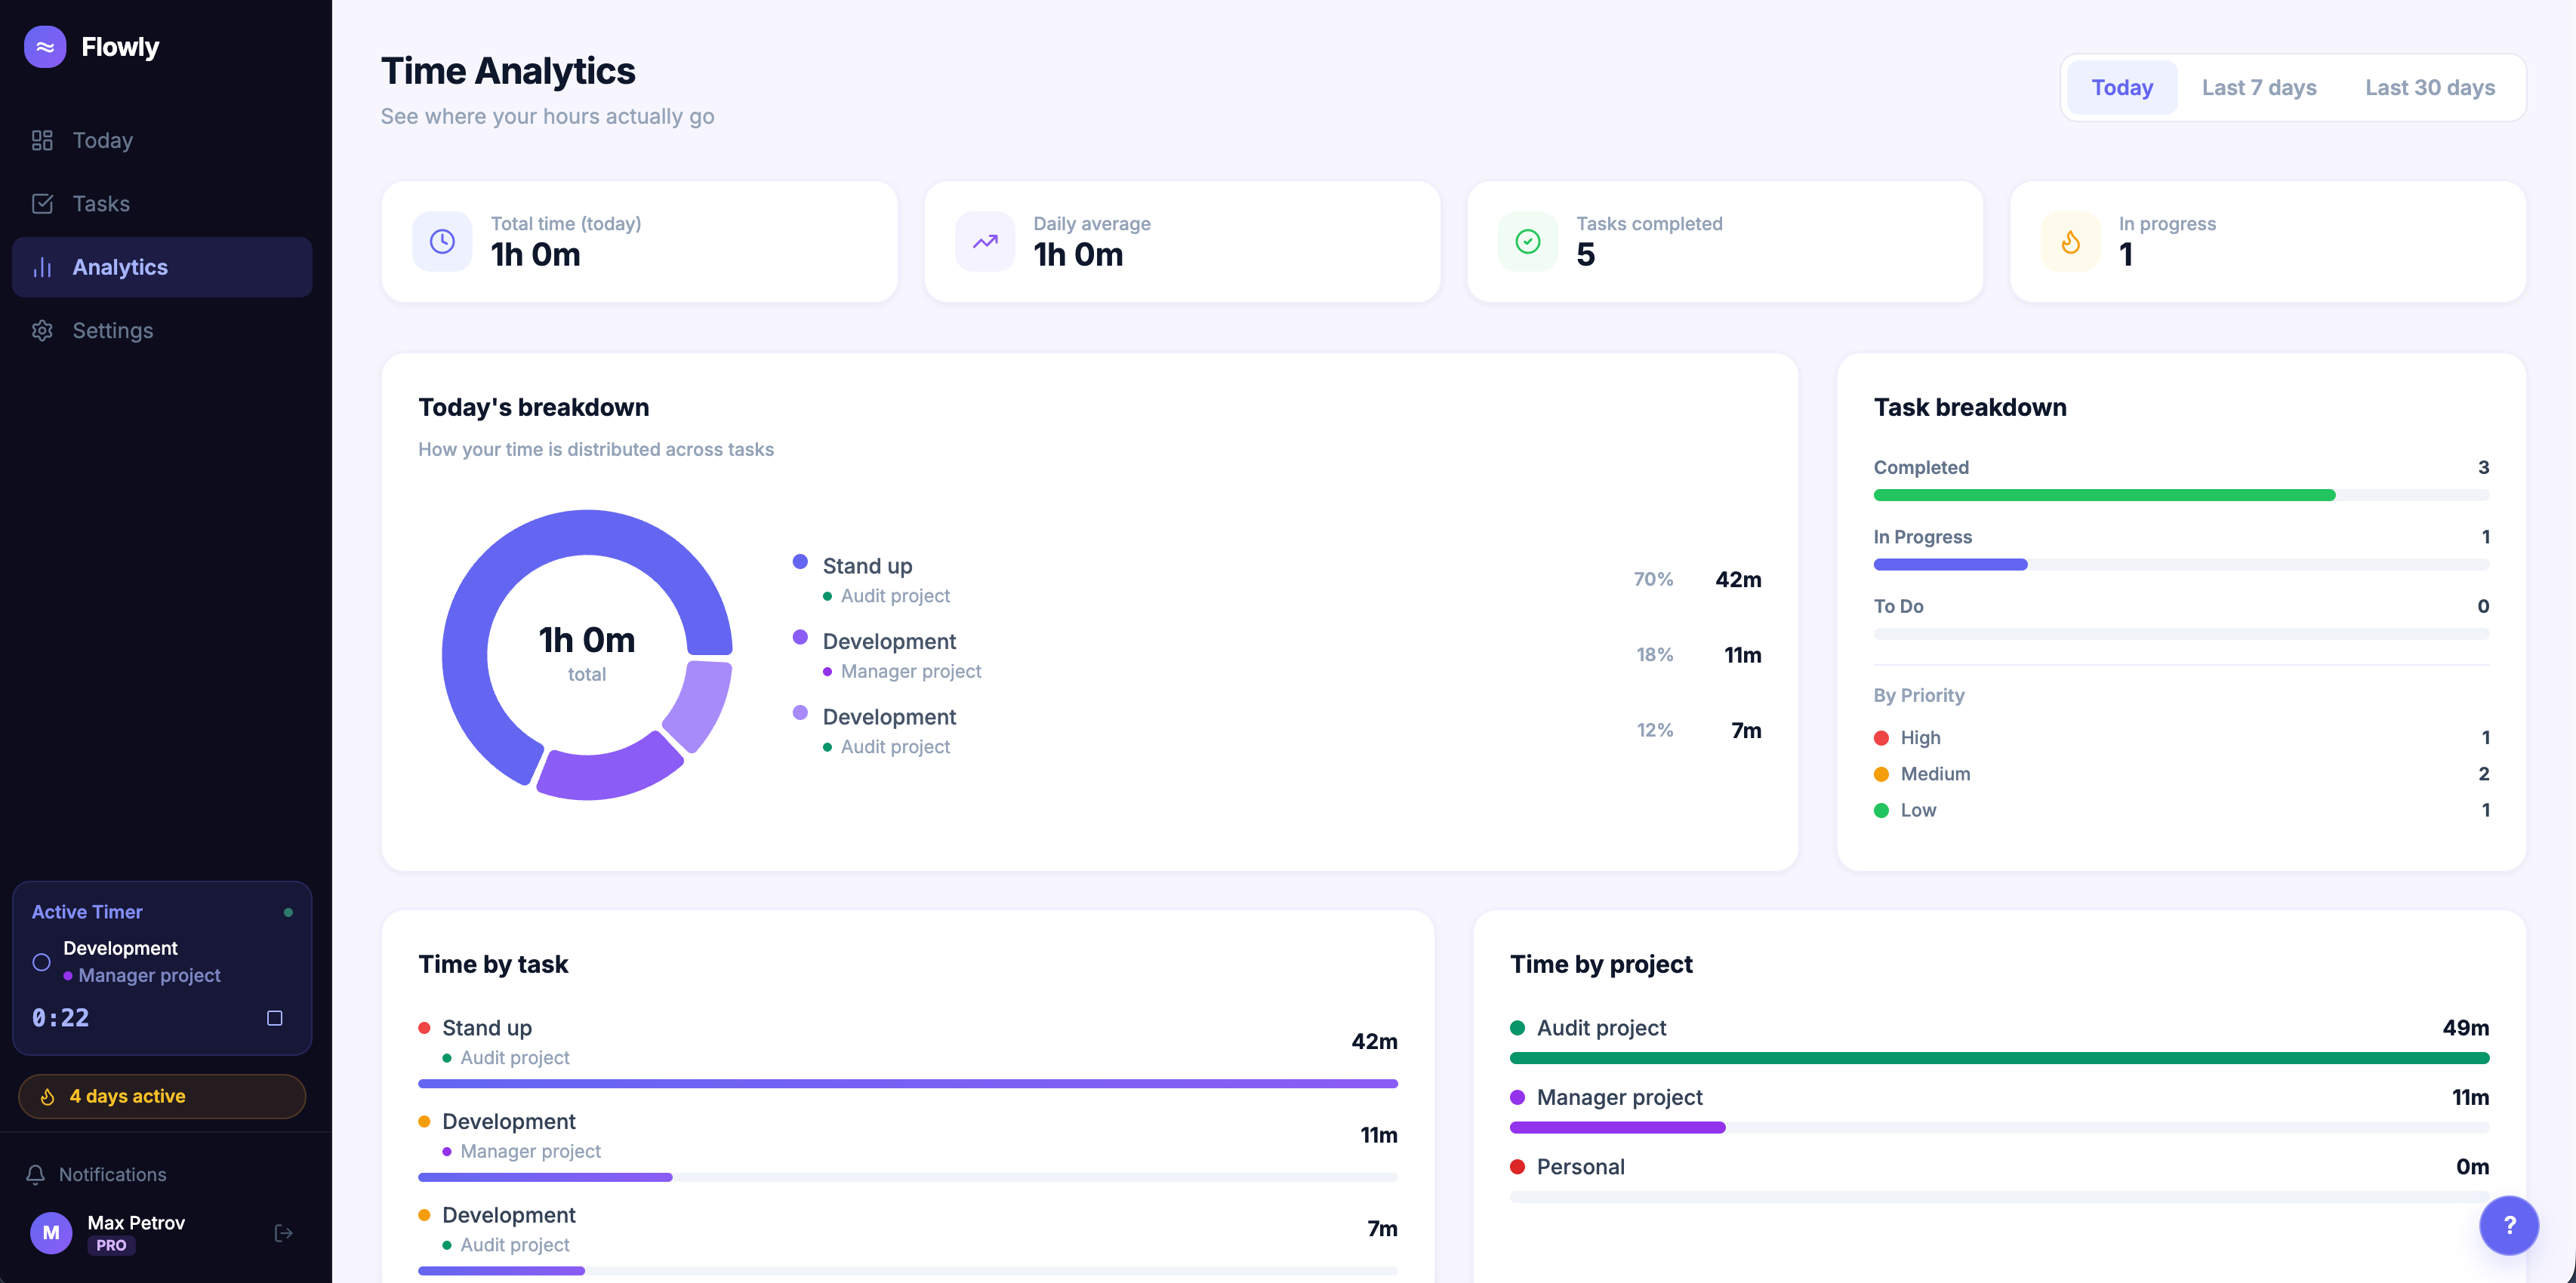Toggle the Development task circle in Active Timer
Viewport: 2576px width, 1283px height.
click(x=41, y=962)
